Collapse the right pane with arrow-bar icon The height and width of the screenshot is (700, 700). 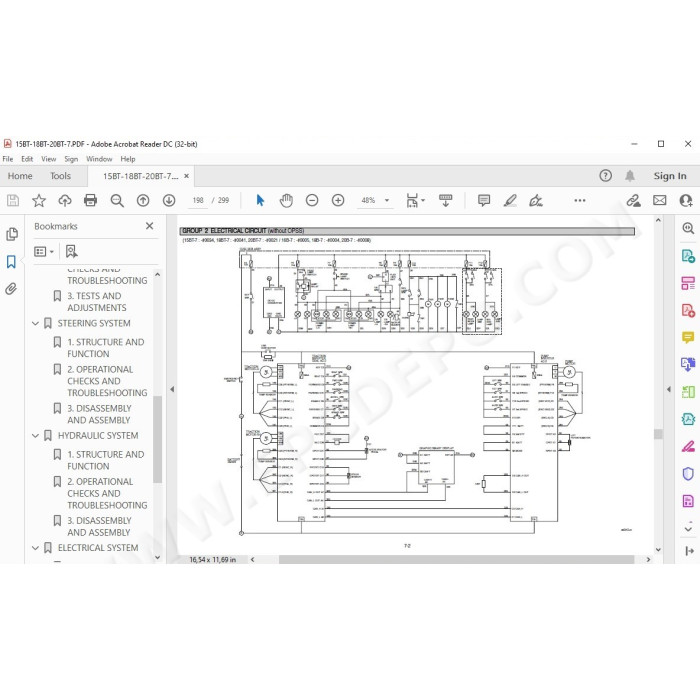689,551
